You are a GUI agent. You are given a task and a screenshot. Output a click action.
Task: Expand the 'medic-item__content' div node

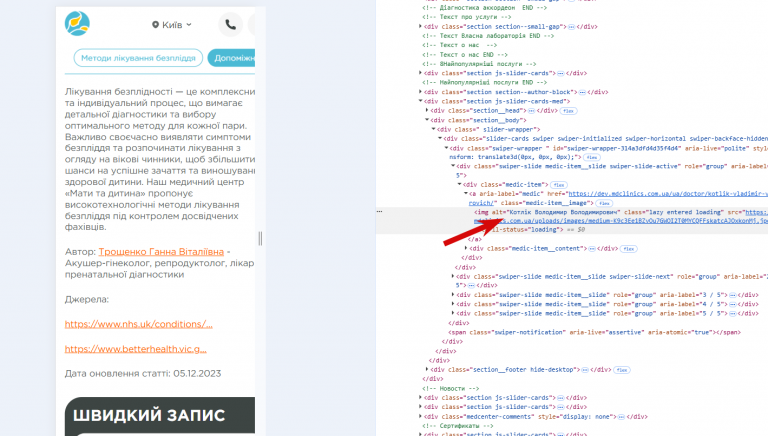466,248
